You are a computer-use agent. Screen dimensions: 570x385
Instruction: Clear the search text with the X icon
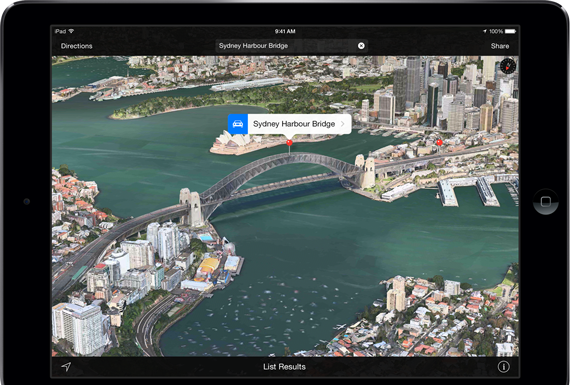(x=361, y=46)
